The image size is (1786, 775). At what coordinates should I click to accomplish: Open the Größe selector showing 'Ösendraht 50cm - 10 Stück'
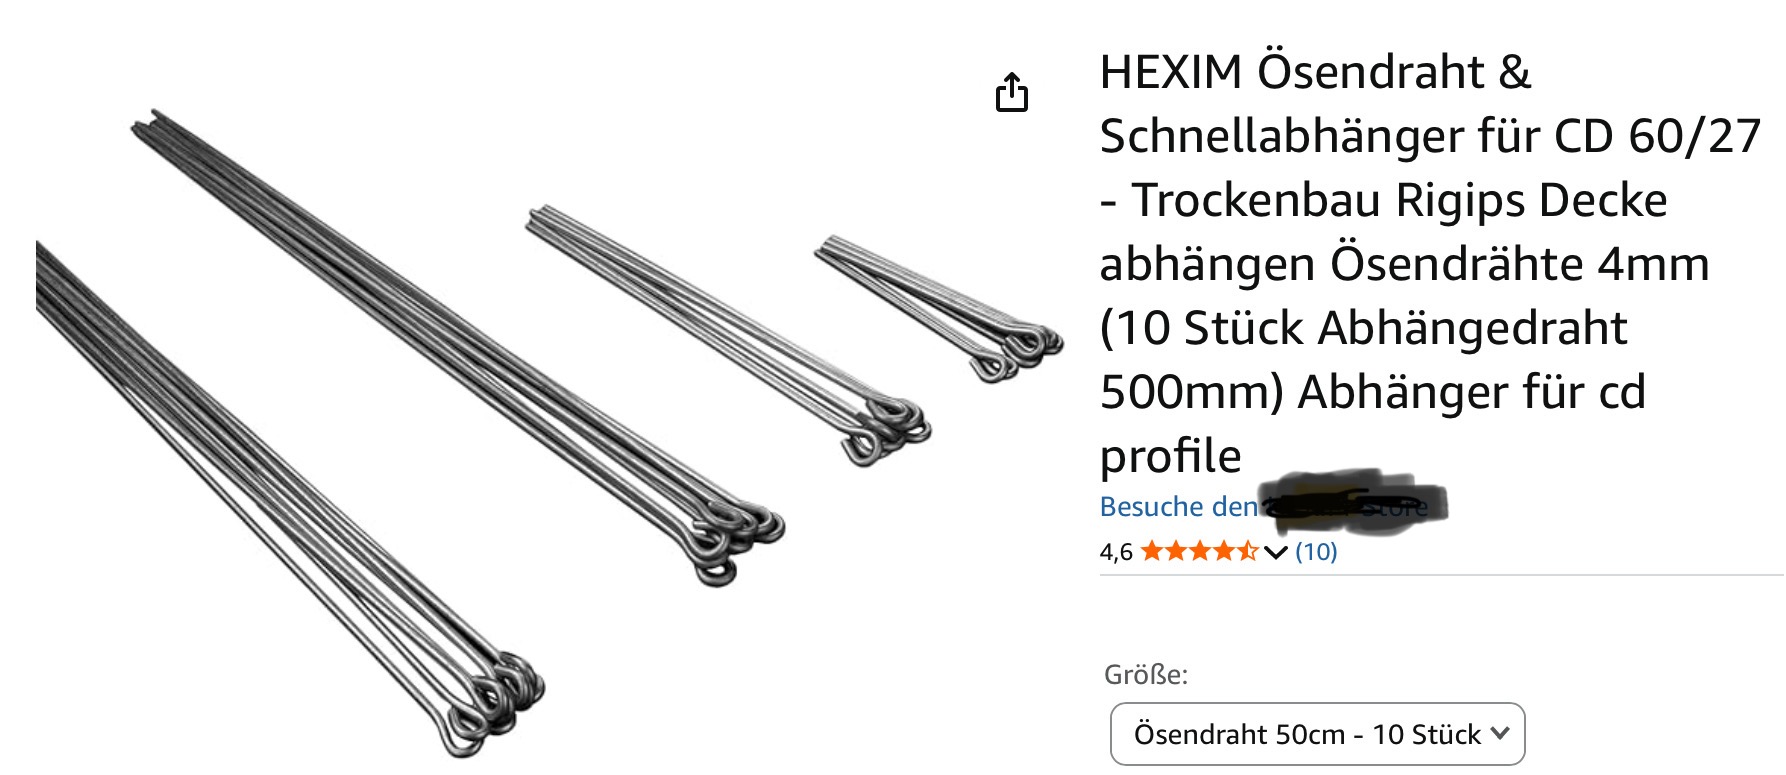[x=1317, y=734]
